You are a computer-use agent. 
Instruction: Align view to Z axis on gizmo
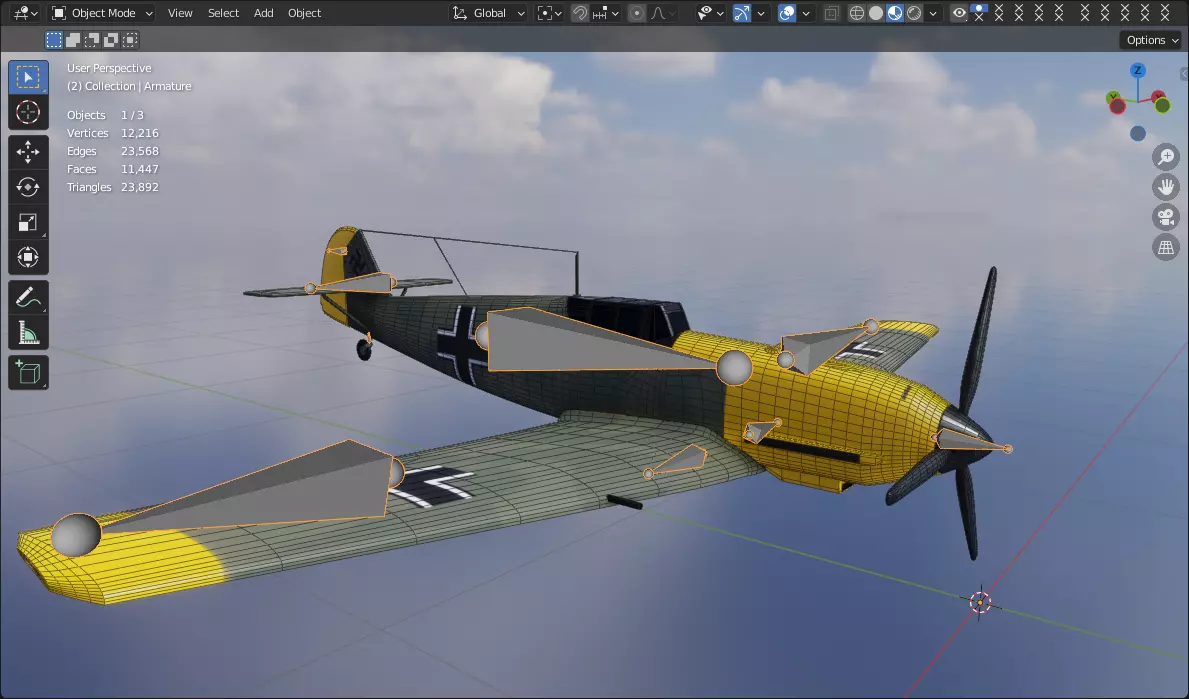pos(1137,71)
